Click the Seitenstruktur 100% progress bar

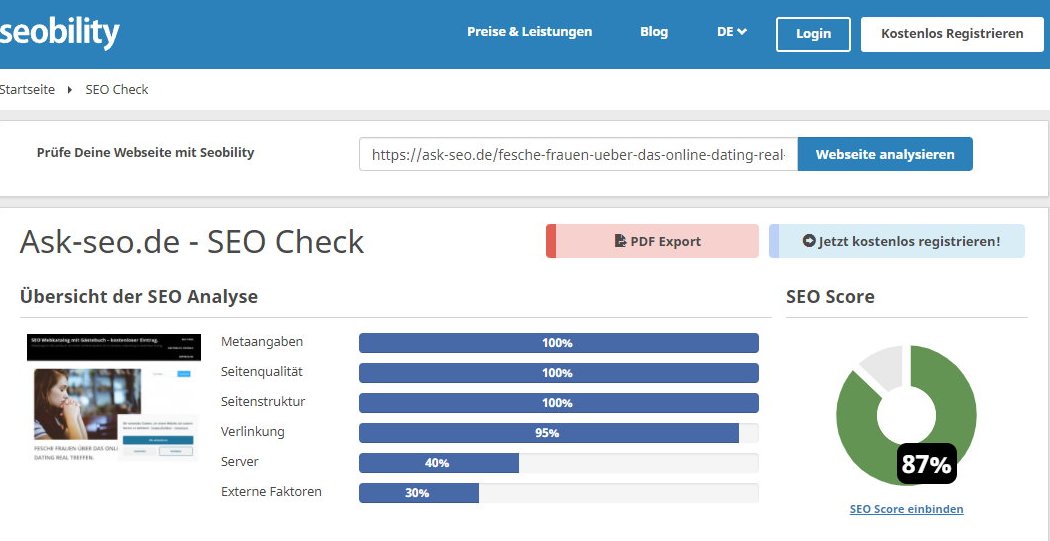[x=558, y=403]
